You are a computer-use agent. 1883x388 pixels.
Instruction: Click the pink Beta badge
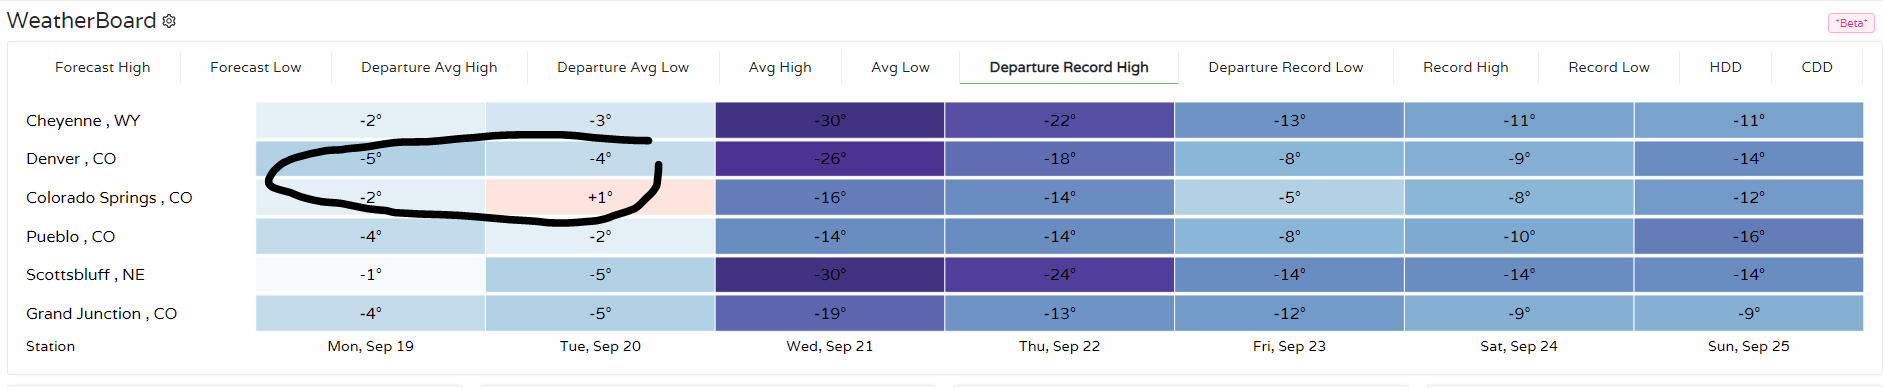[1851, 23]
